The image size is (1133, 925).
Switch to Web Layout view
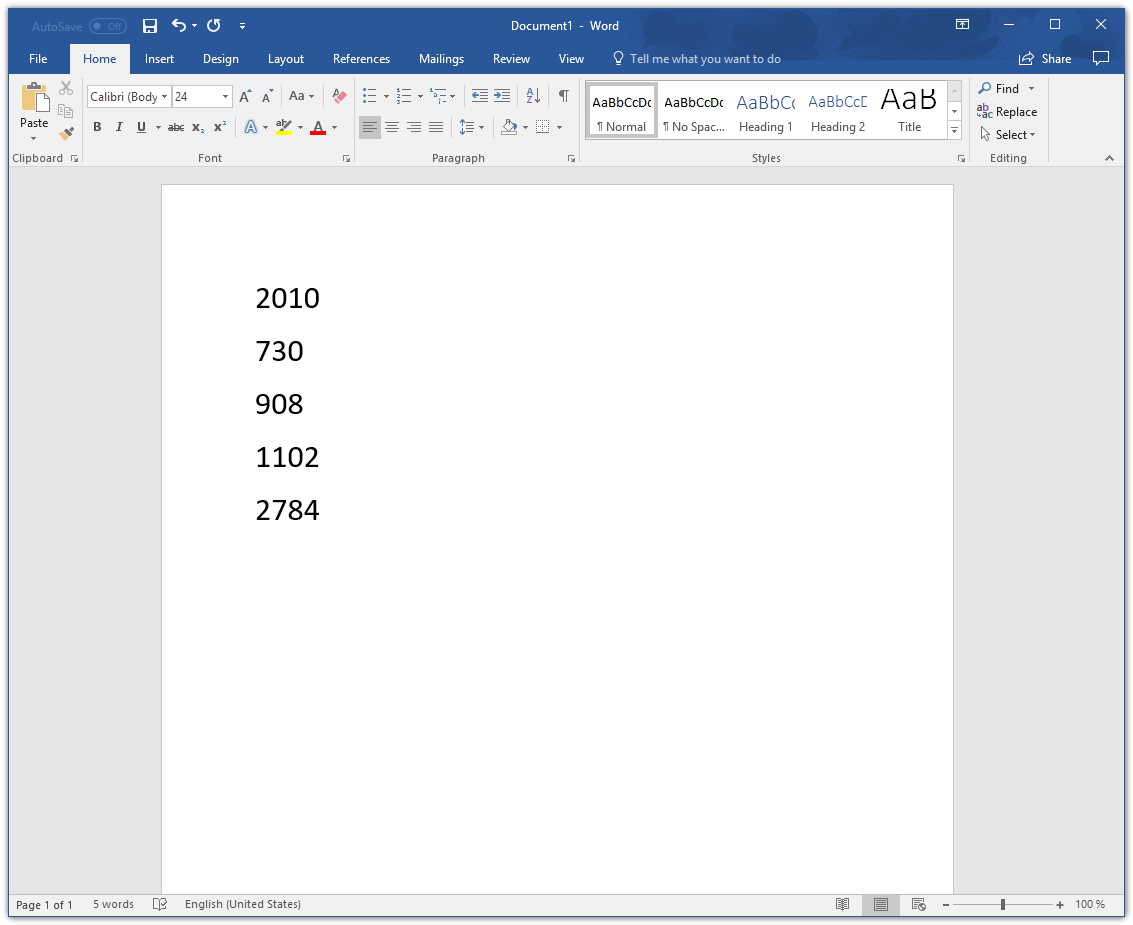click(x=918, y=904)
